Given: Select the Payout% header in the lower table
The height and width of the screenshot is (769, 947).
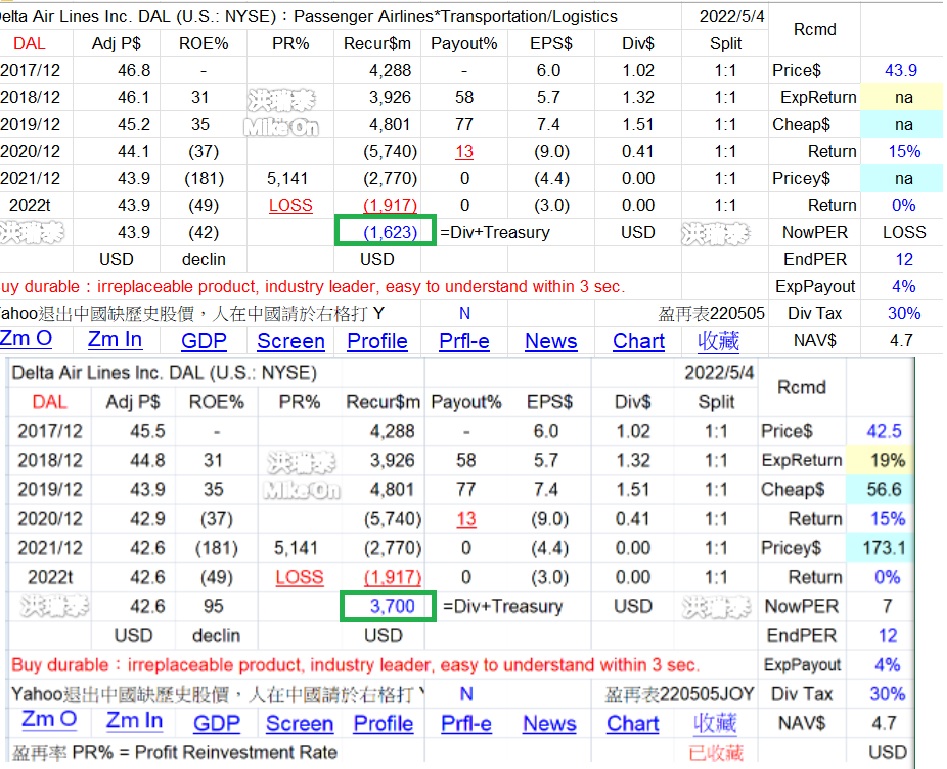Looking at the screenshot, I should point(466,402).
